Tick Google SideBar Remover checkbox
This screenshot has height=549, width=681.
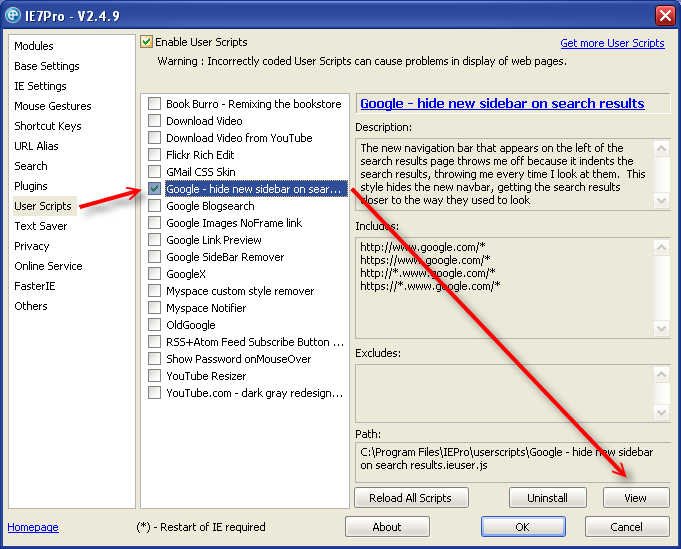click(154, 257)
